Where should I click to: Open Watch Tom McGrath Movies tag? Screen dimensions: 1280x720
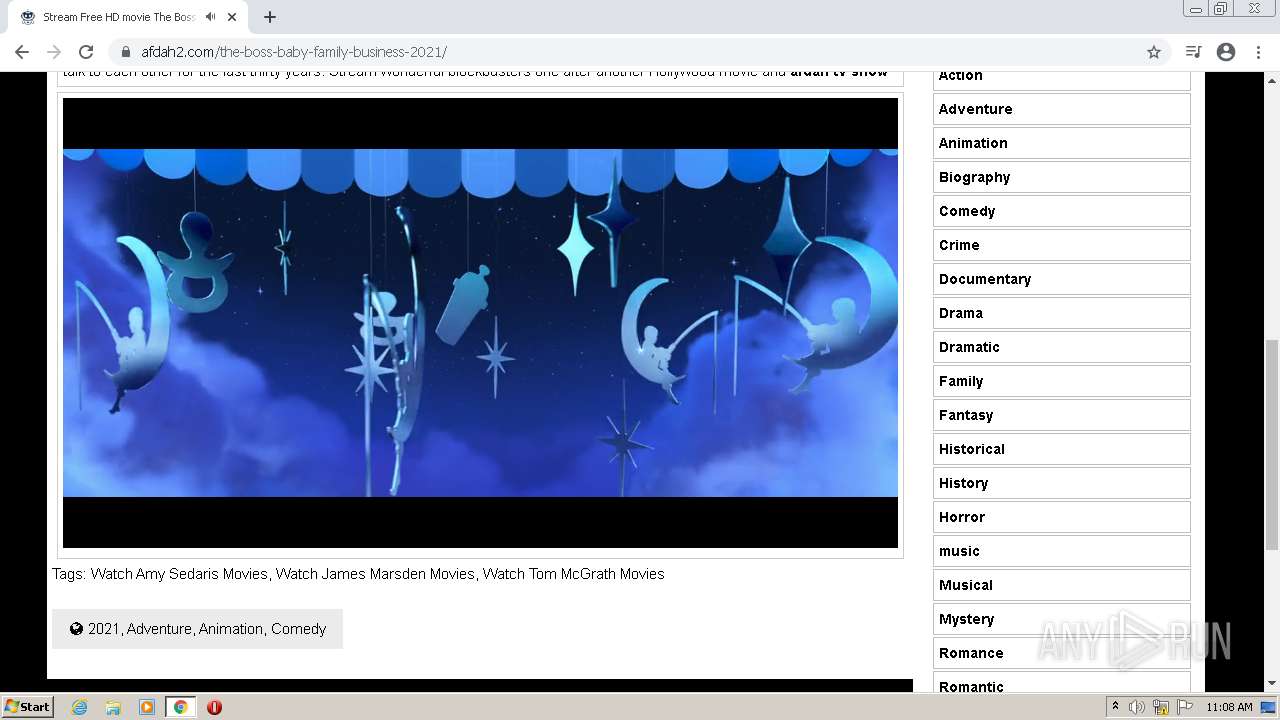[573, 574]
